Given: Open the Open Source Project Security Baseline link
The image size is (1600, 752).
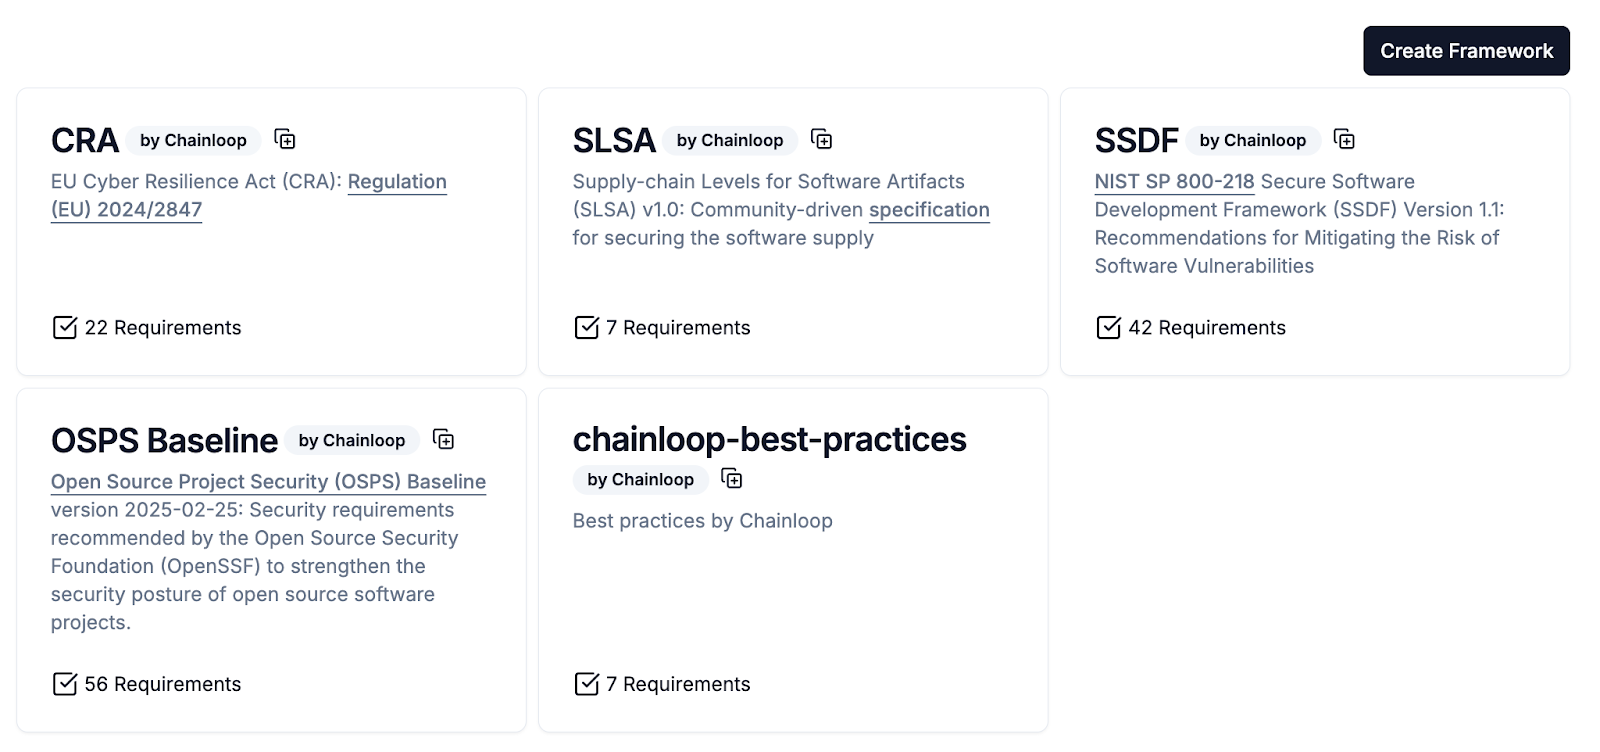Looking at the screenshot, I should point(268,482).
